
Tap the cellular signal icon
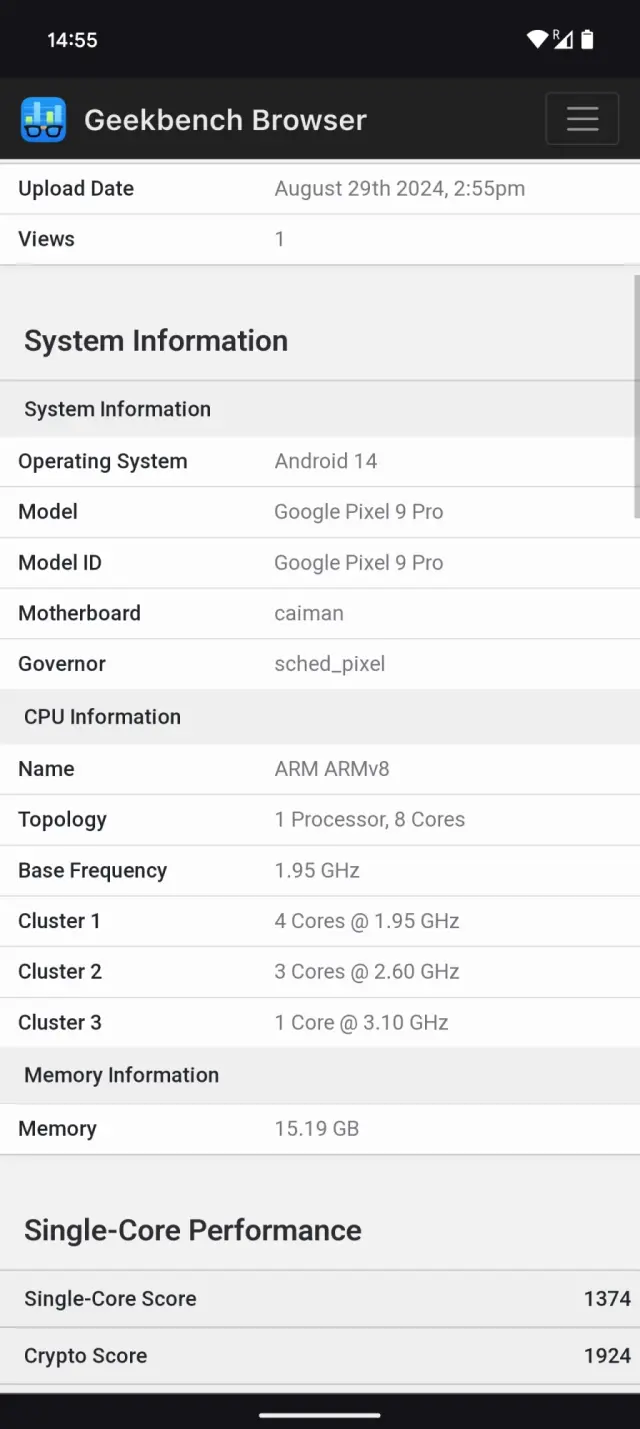pyautogui.click(x=563, y=39)
